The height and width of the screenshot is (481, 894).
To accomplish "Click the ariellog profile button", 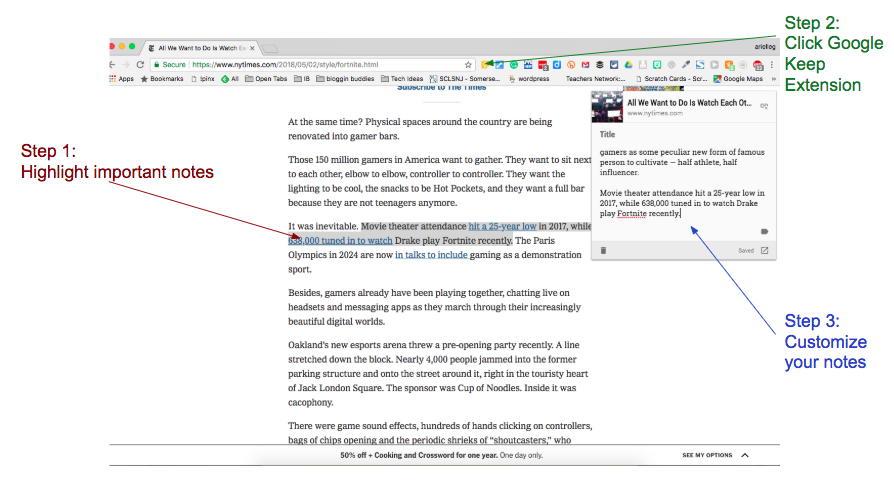I will [x=765, y=47].
